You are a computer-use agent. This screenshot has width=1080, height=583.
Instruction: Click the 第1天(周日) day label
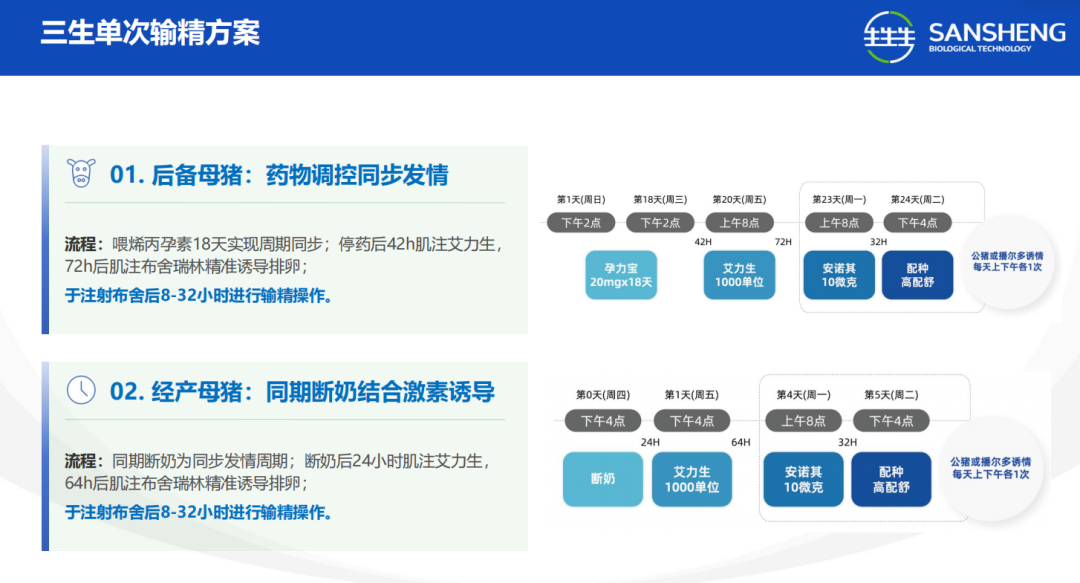coord(581,200)
